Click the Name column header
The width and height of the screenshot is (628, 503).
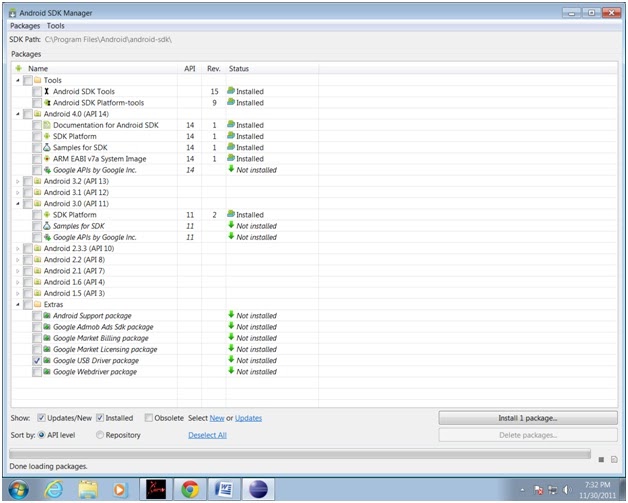[x=95, y=69]
